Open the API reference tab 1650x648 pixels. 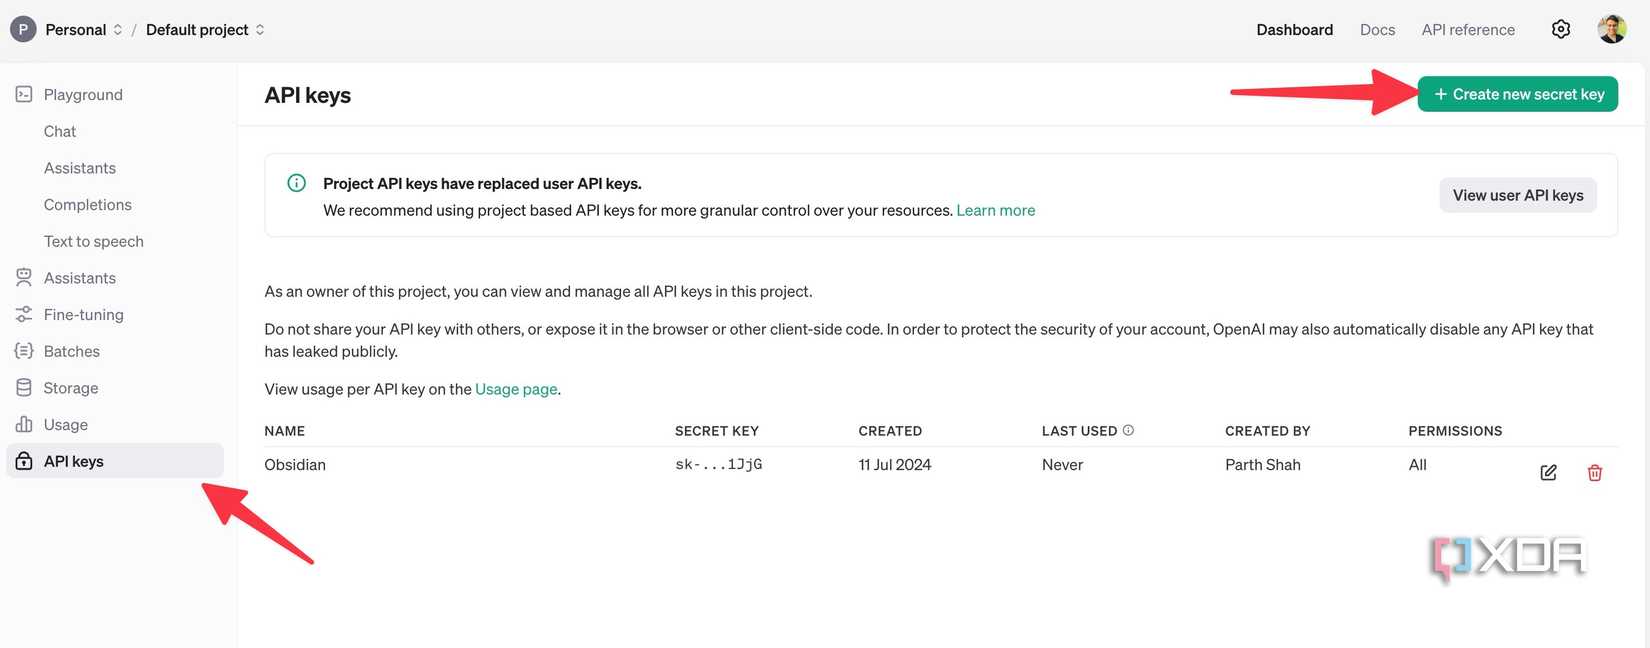click(x=1468, y=30)
